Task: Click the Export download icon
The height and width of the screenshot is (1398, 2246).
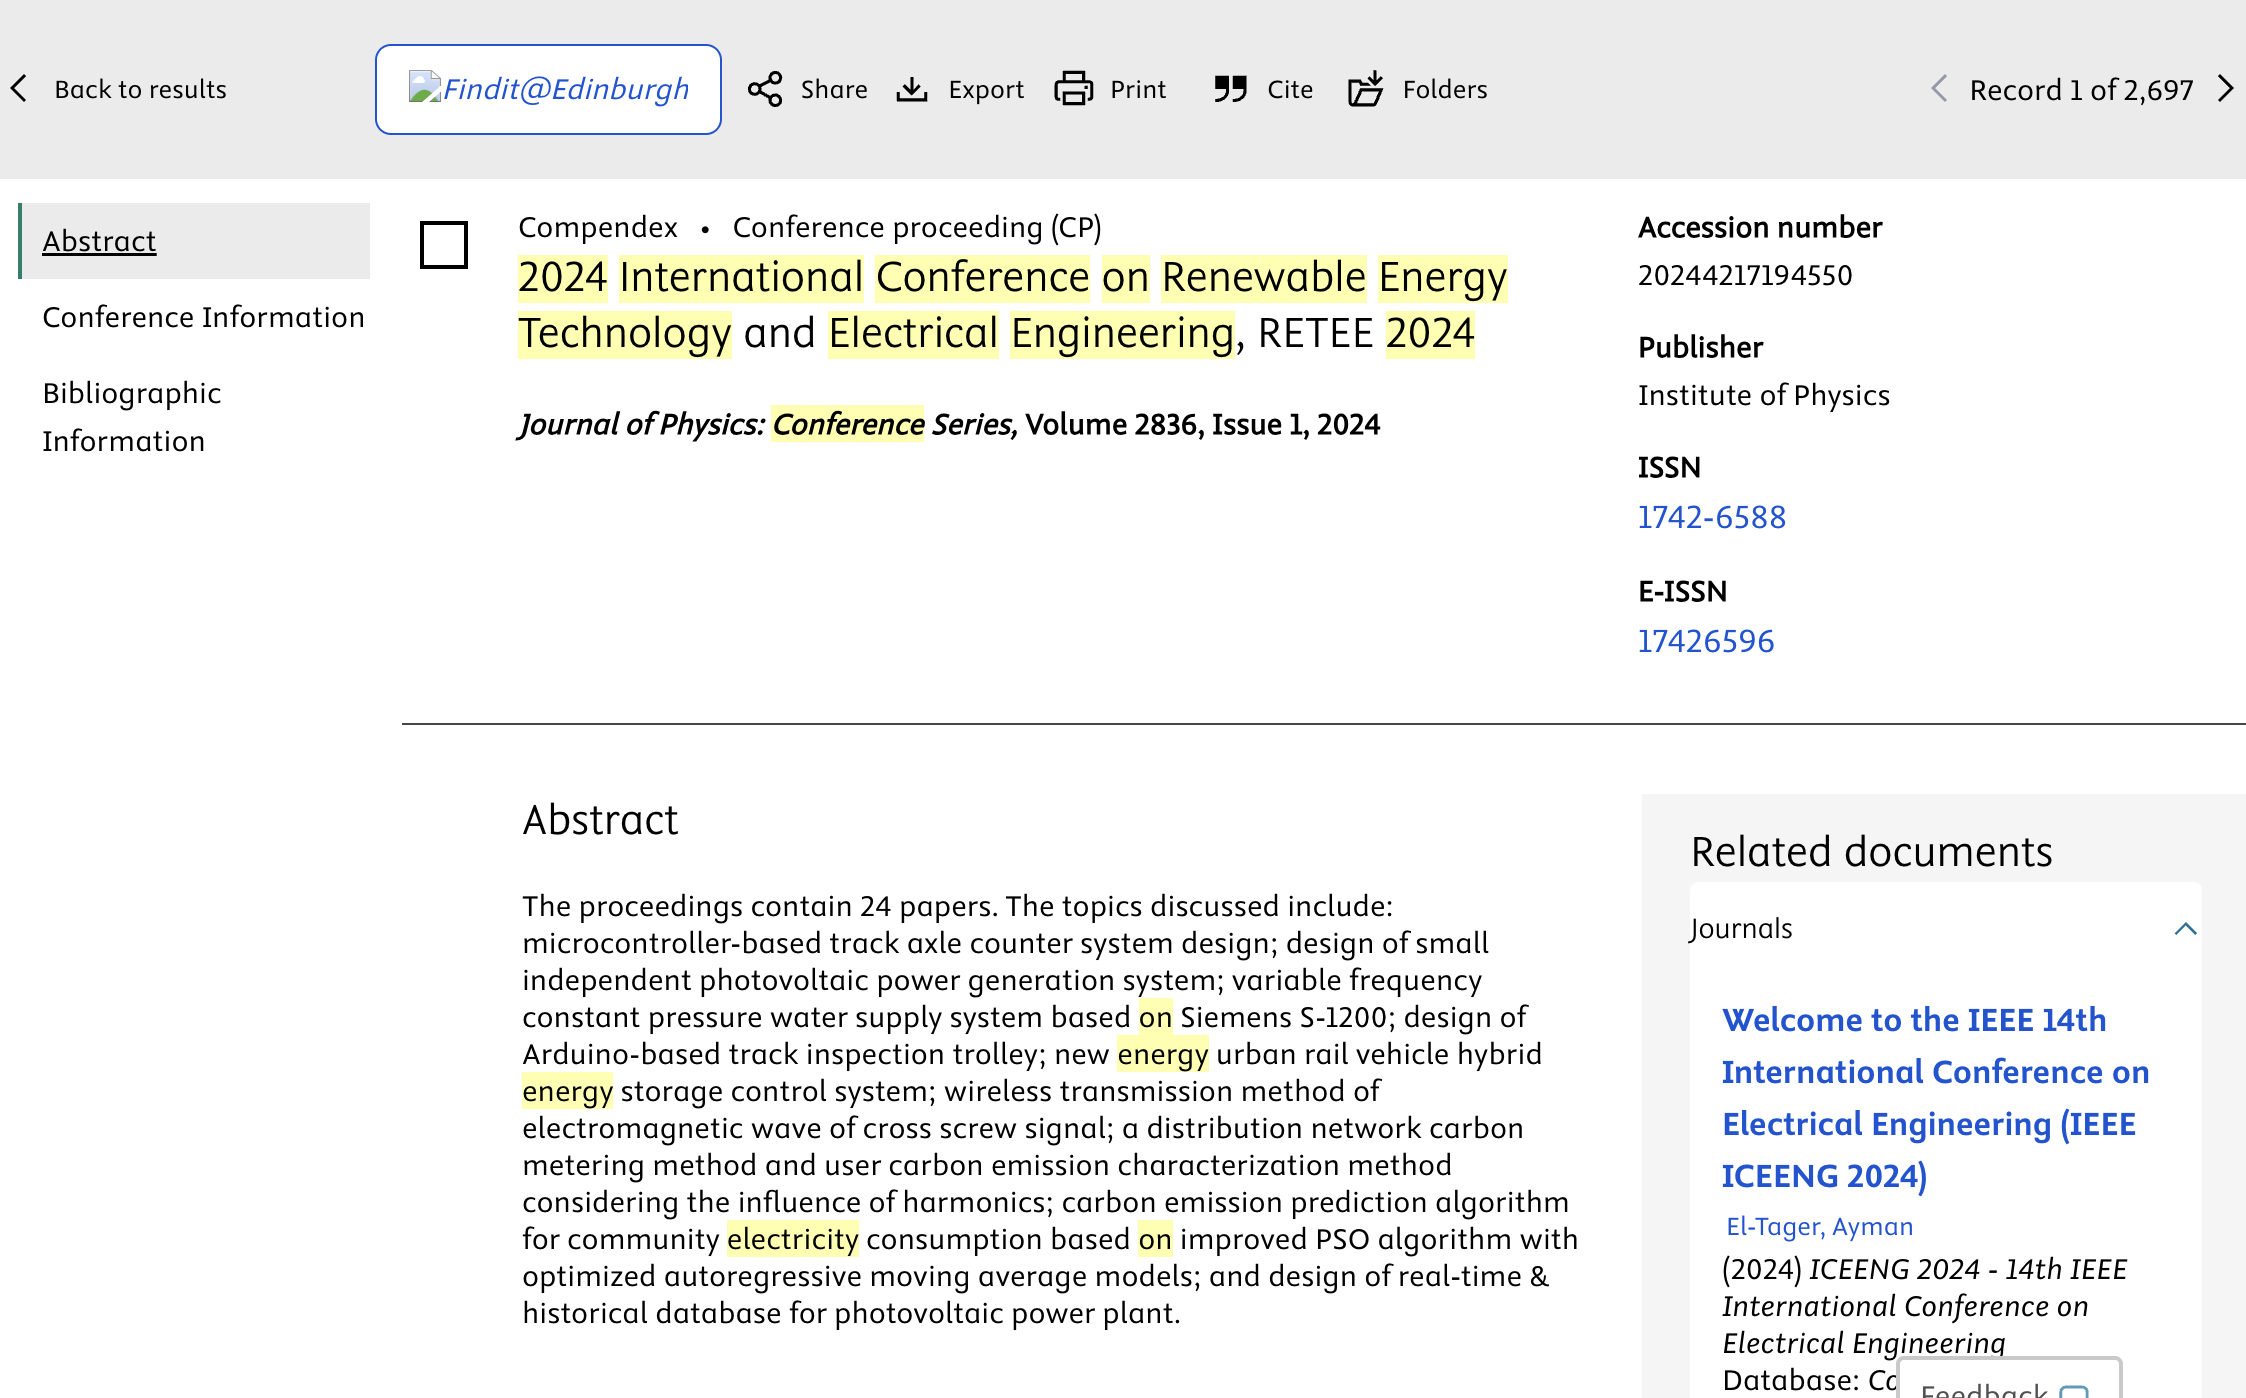Action: pyautogui.click(x=912, y=90)
